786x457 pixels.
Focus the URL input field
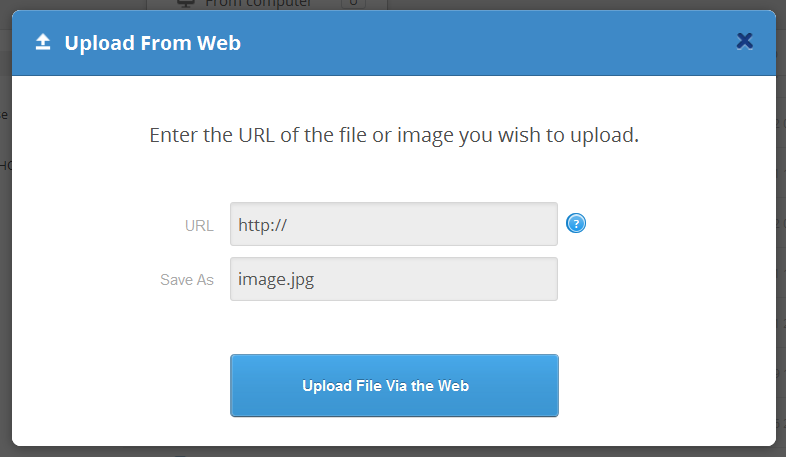(x=393, y=224)
